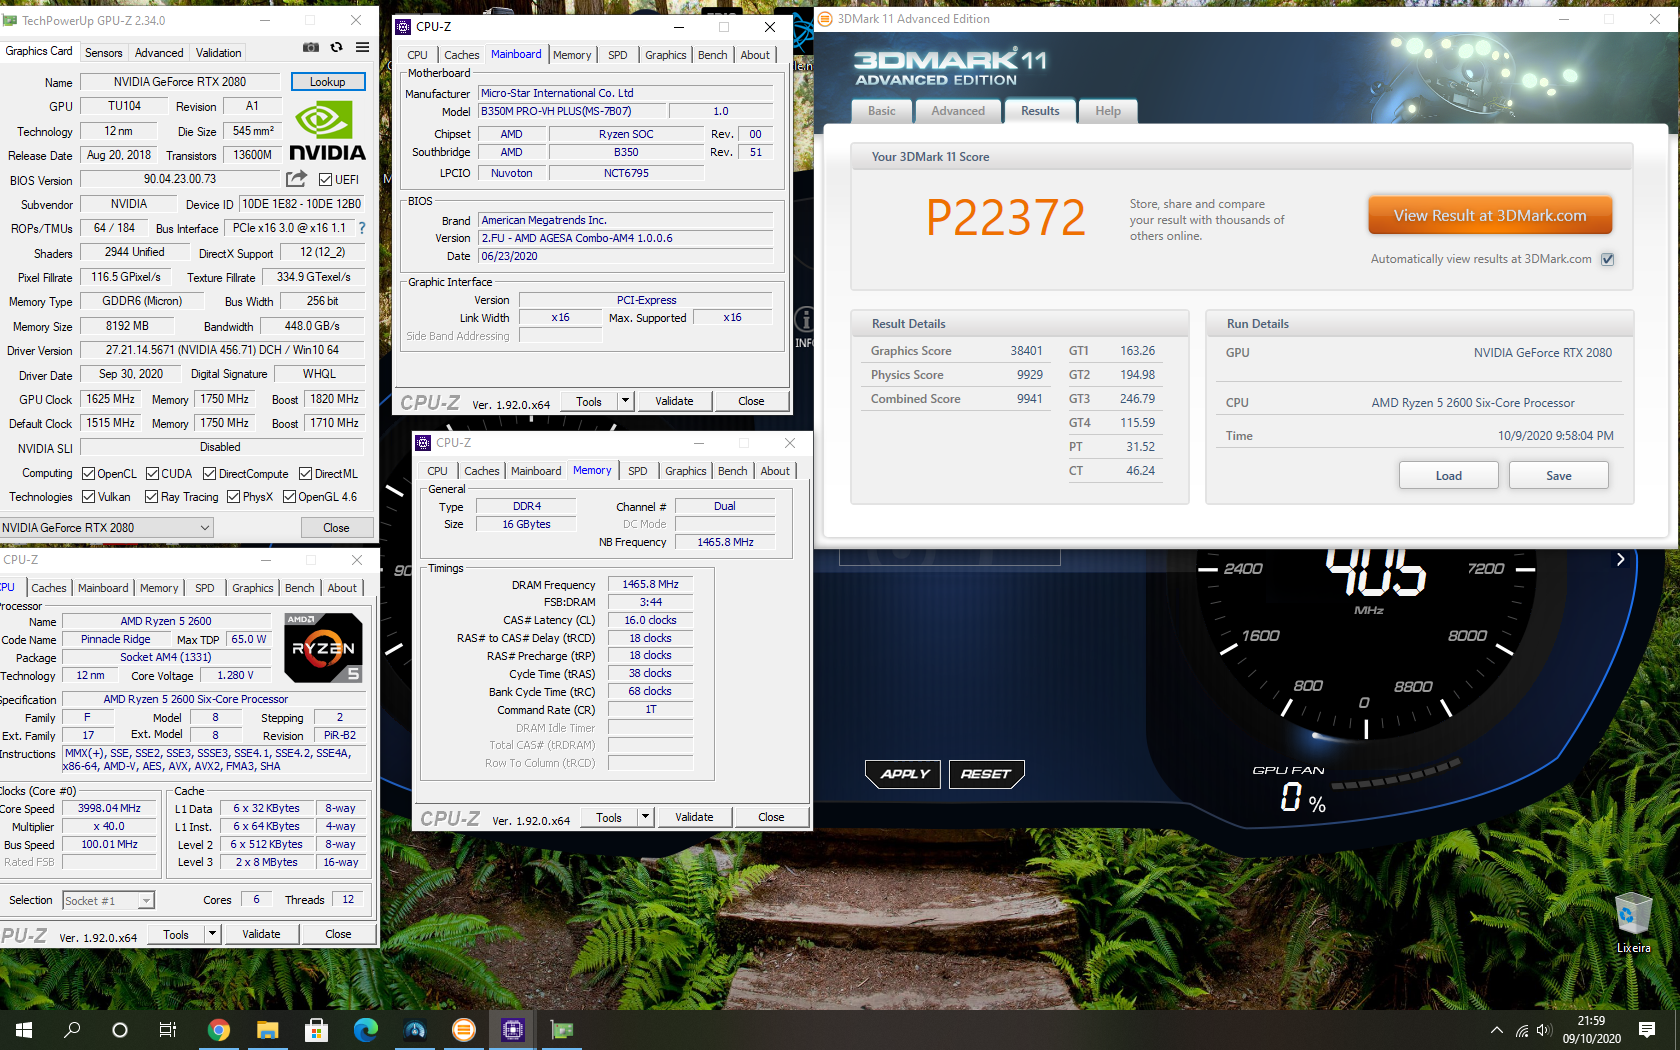The height and width of the screenshot is (1050, 1680).
Task: Toggle the DirectML checkbox
Action: 305,474
